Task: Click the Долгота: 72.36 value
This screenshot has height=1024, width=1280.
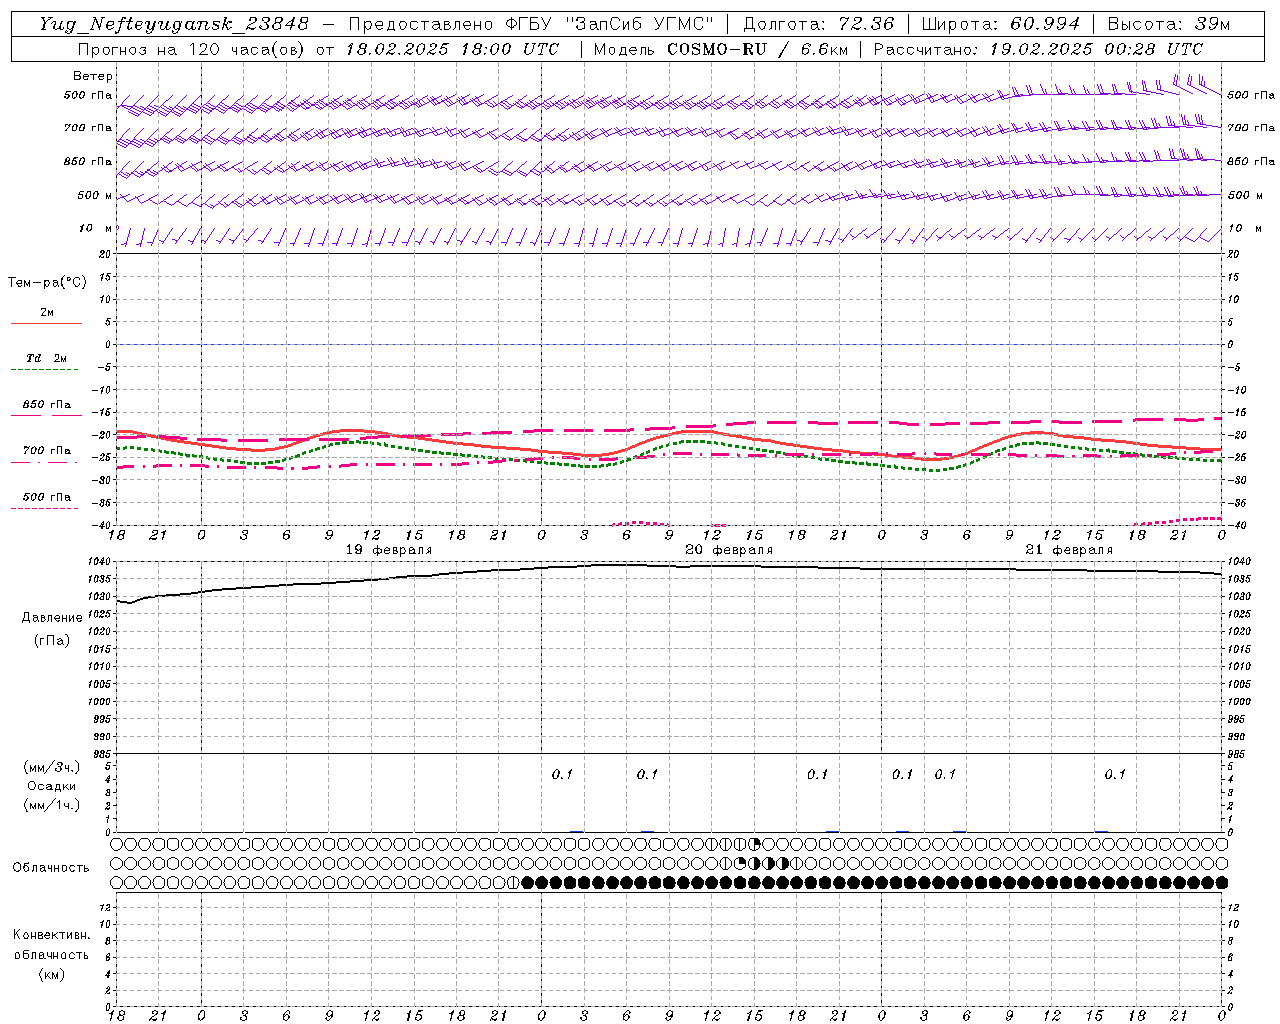Action: (x=819, y=24)
